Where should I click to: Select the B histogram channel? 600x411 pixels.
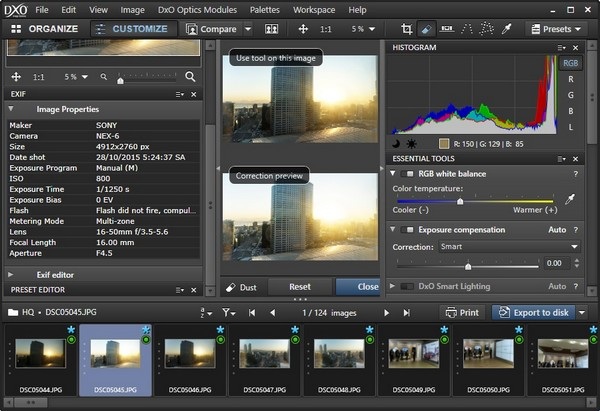pos(571,111)
